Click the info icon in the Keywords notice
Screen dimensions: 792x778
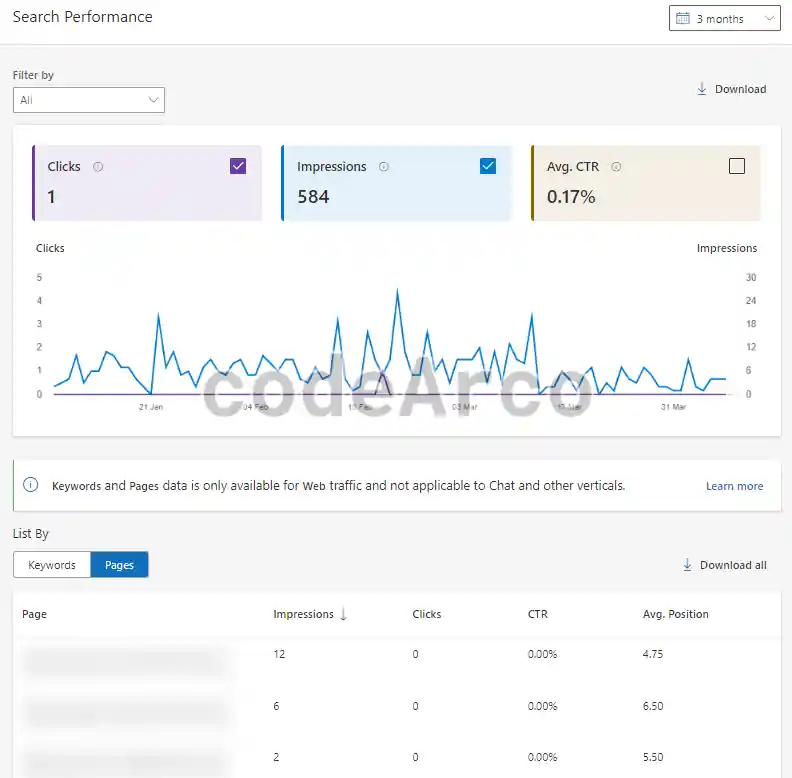click(31, 485)
